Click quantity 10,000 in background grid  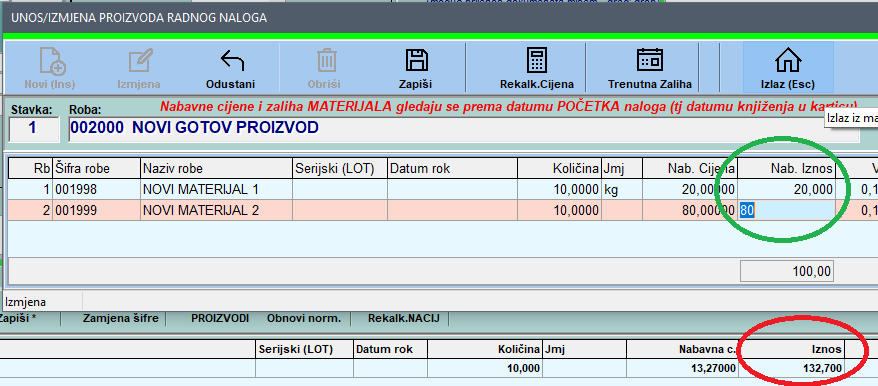click(484, 368)
